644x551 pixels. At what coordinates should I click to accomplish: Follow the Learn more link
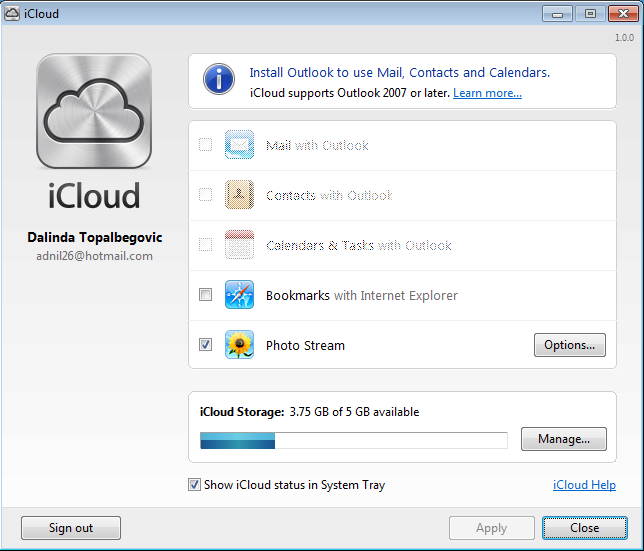coord(487,93)
